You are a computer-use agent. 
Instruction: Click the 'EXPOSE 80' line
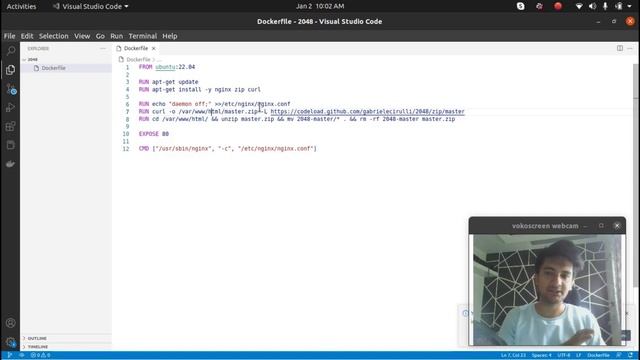click(153, 134)
